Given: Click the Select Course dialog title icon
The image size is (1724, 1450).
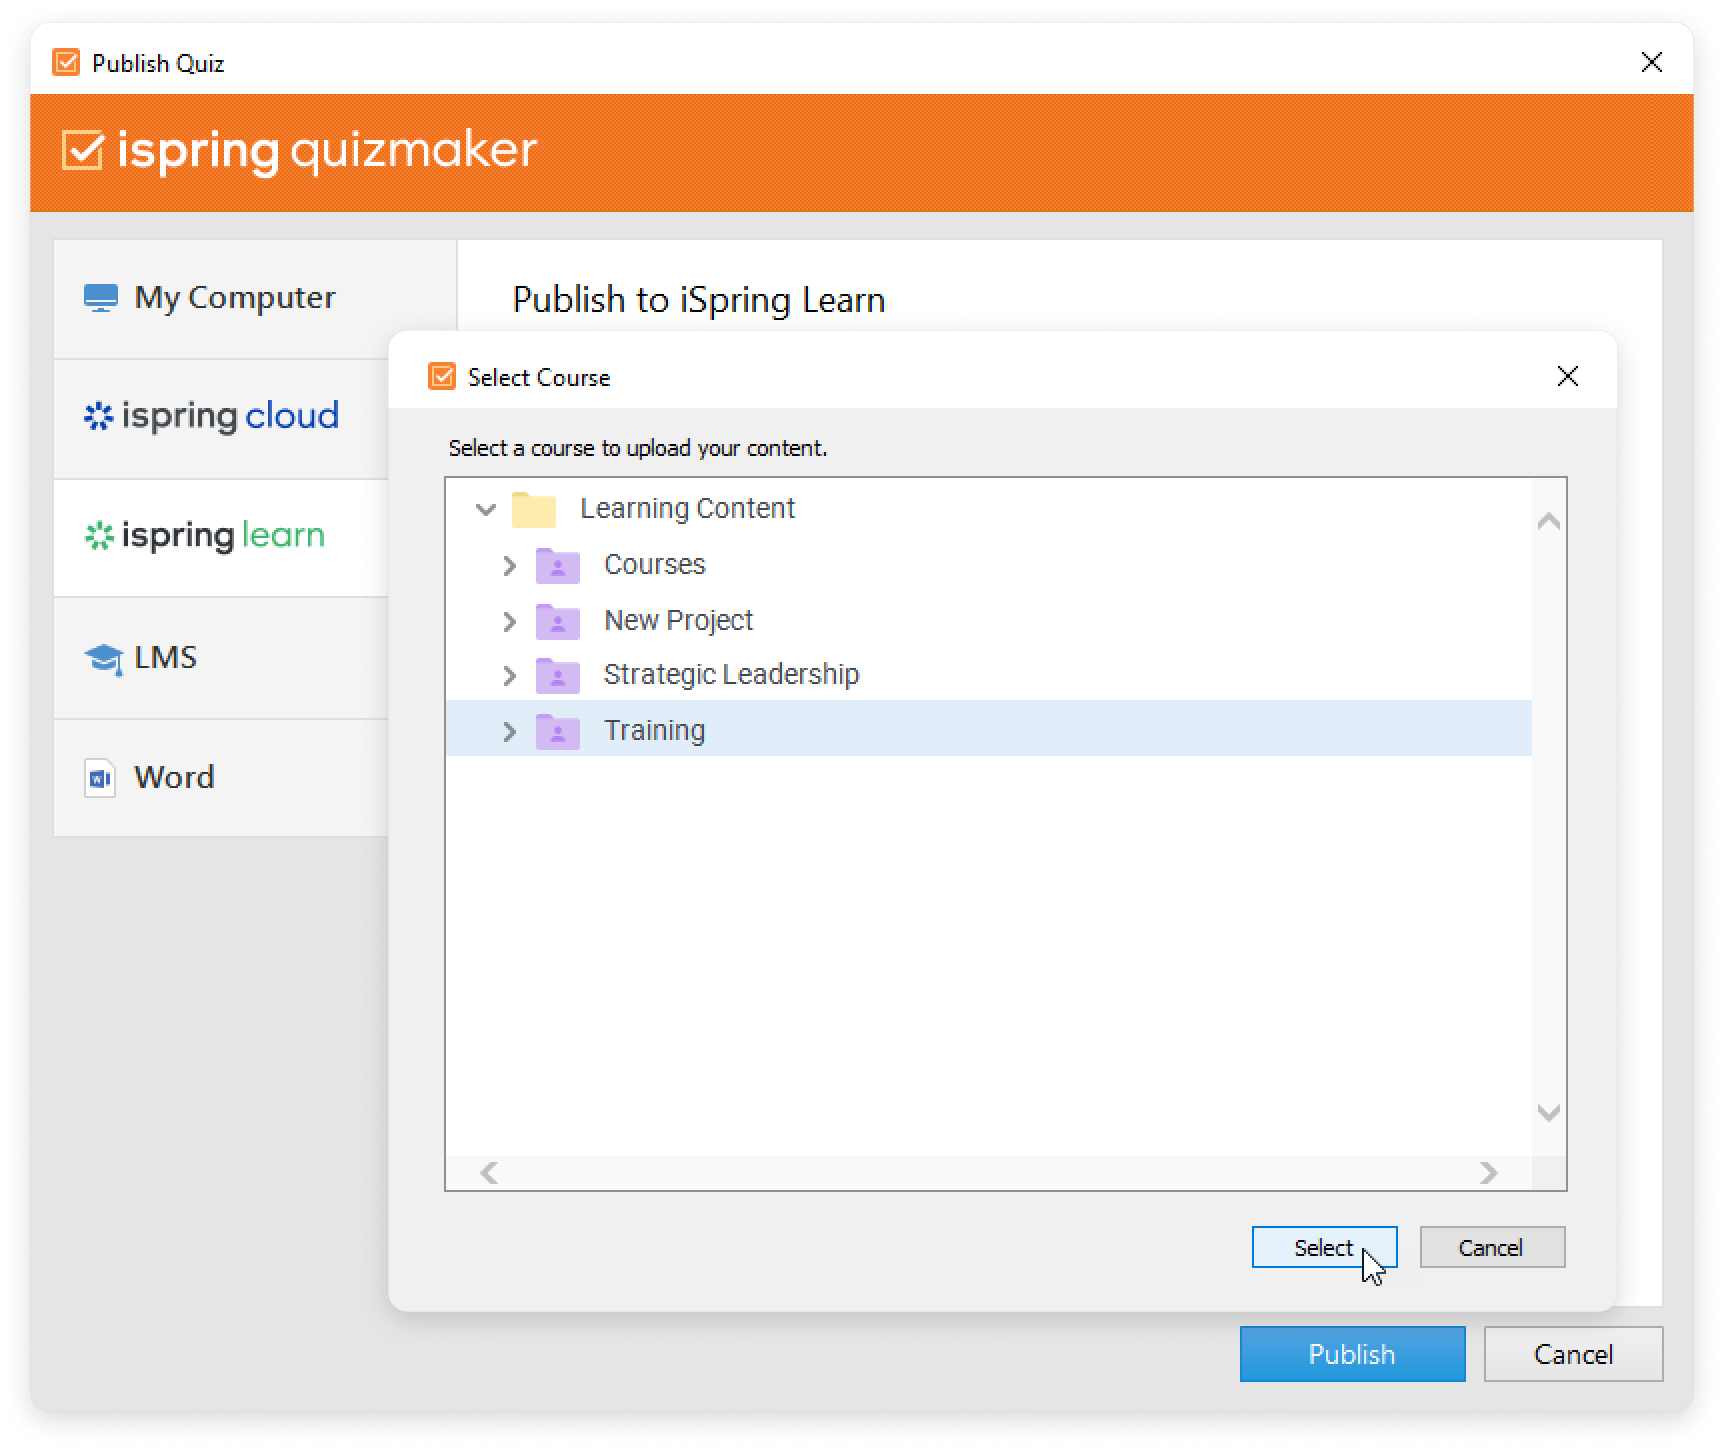Looking at the screenshot, I should pos(442,376).
